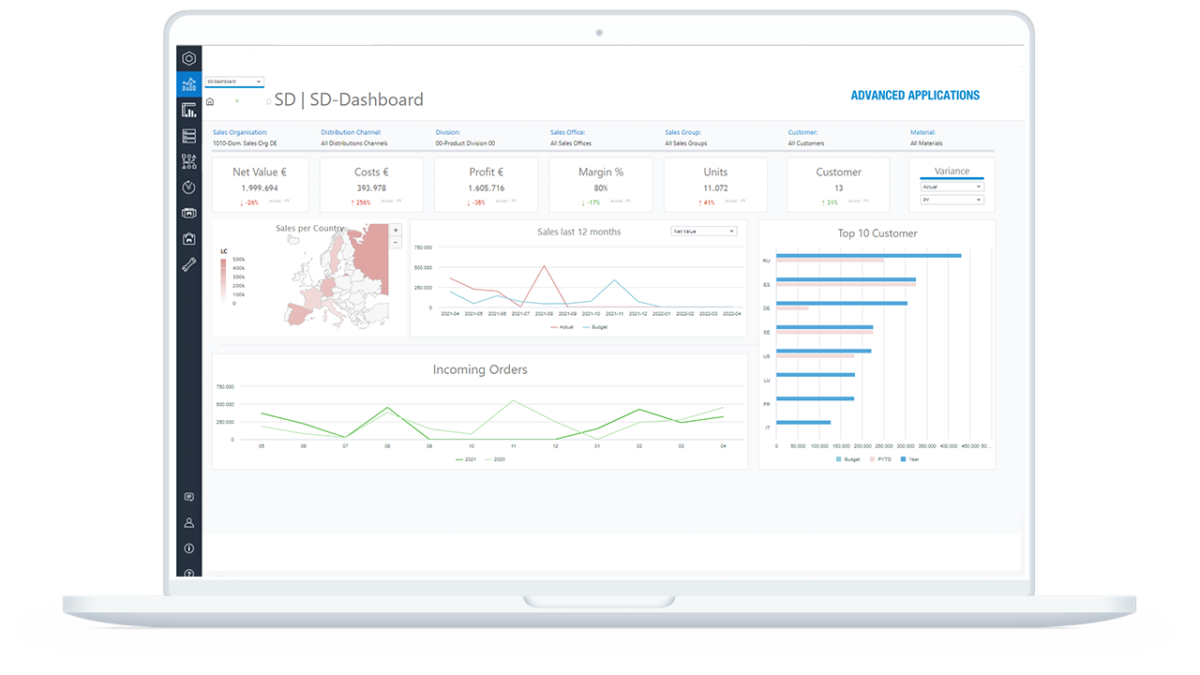Screen dimensions: 1200x675
Task: Open the stopwatch timer sidebar icon
Action: pos(189,187)
